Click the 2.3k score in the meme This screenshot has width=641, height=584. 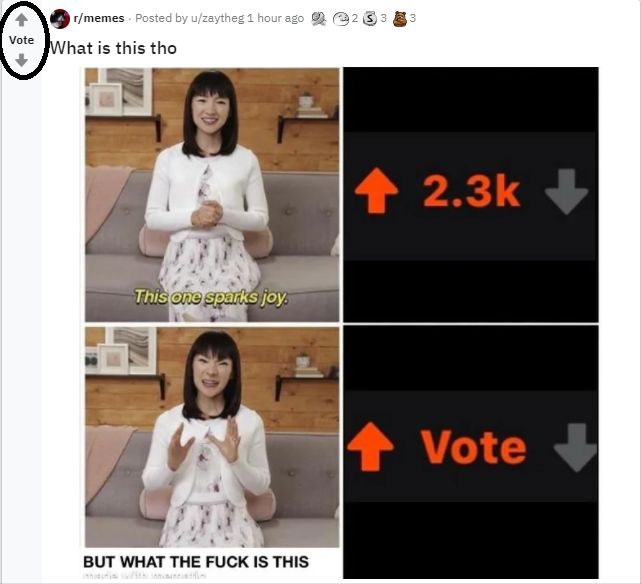(471, 191)
